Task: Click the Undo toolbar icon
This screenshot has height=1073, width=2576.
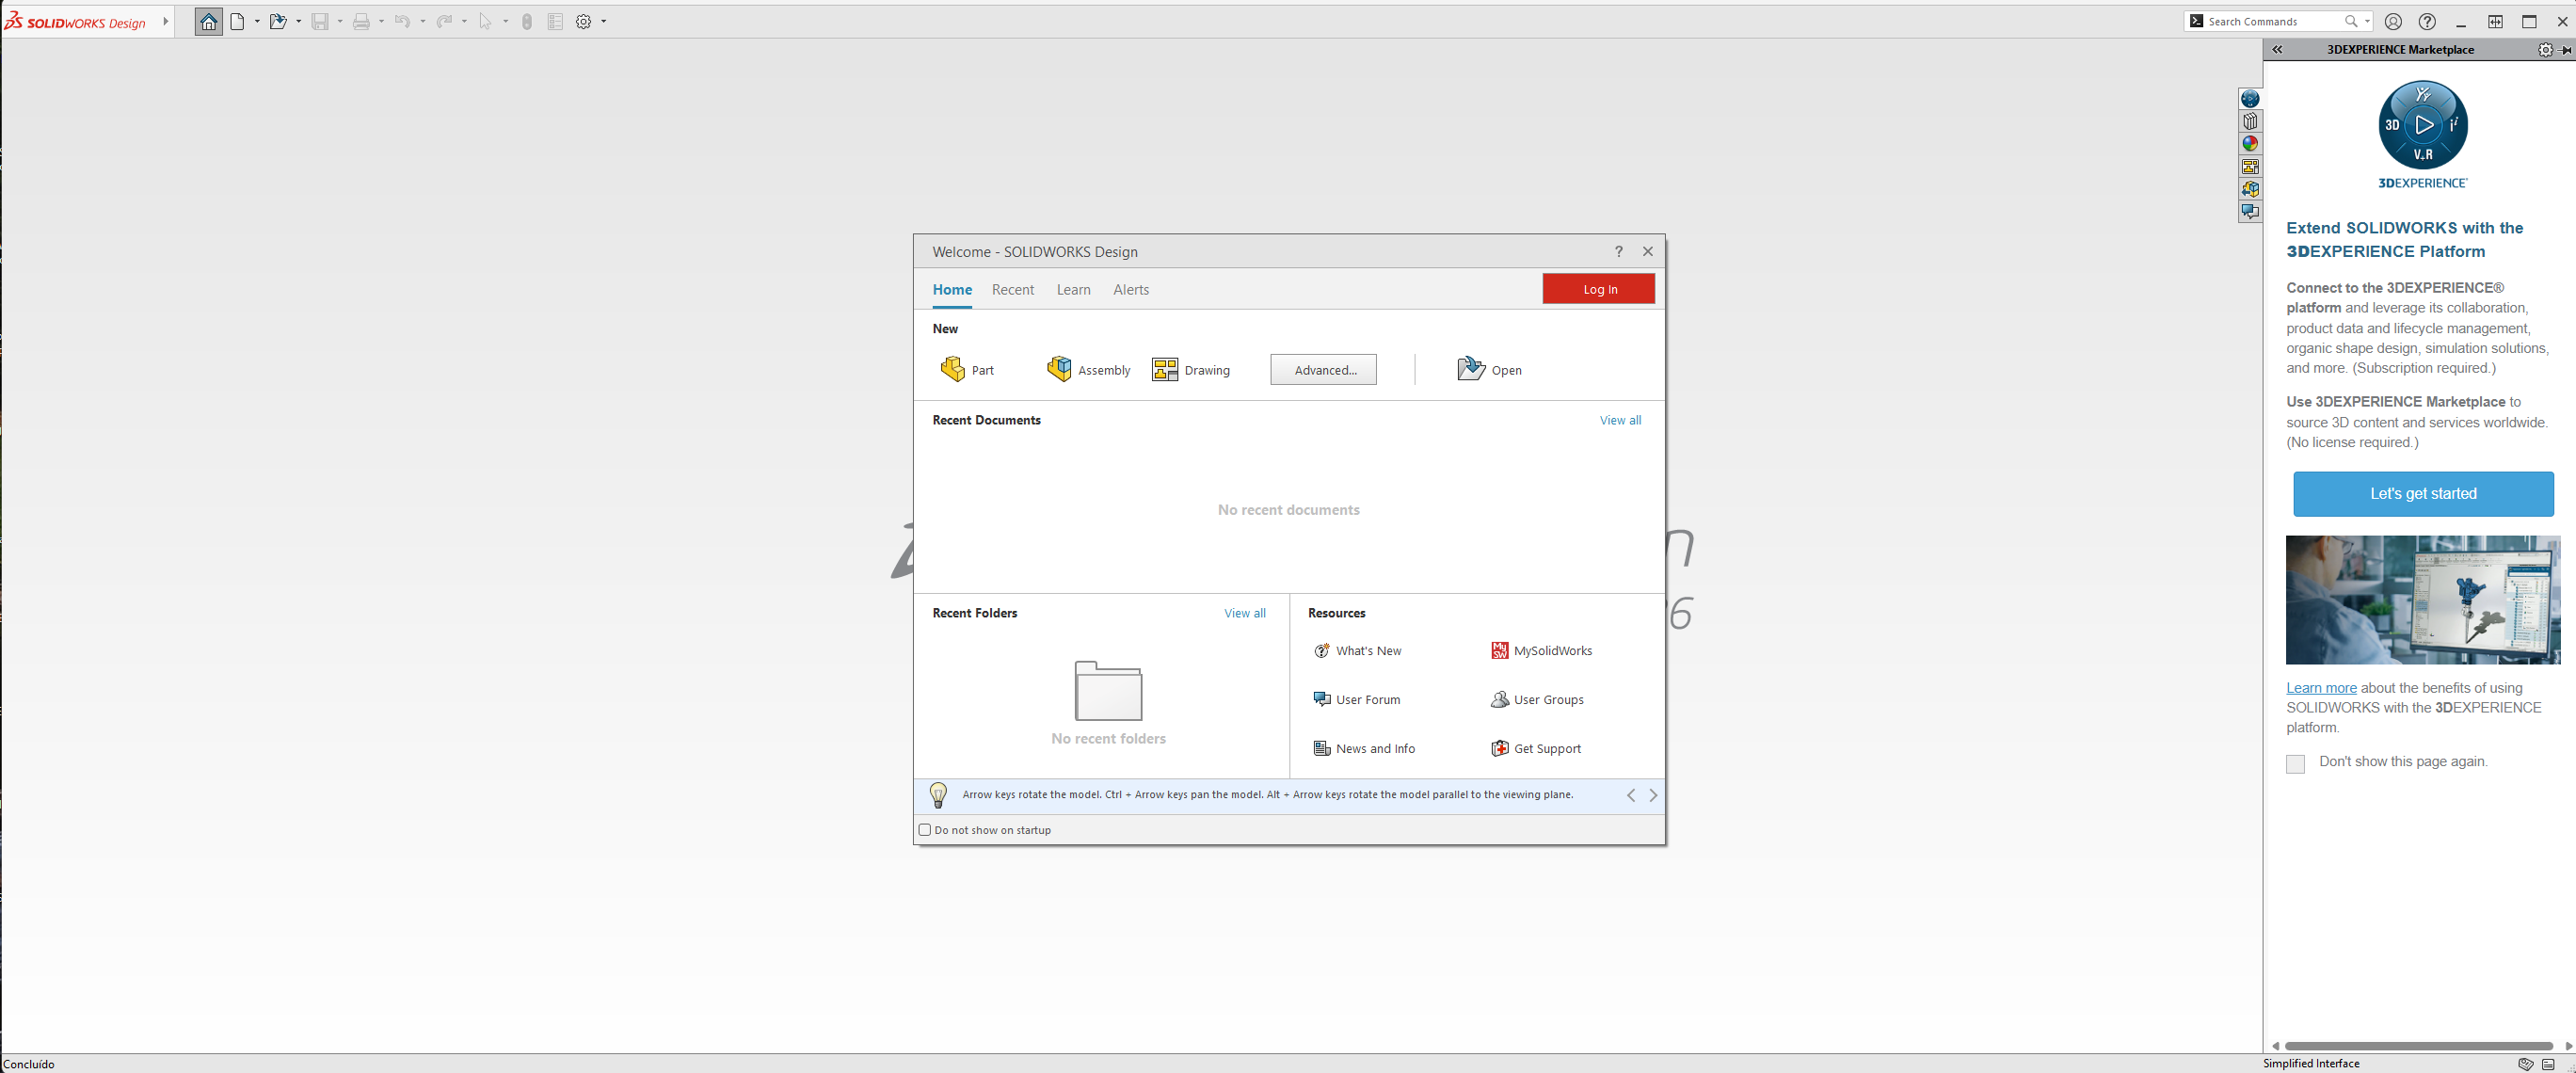Action: [x=402, y=21]
